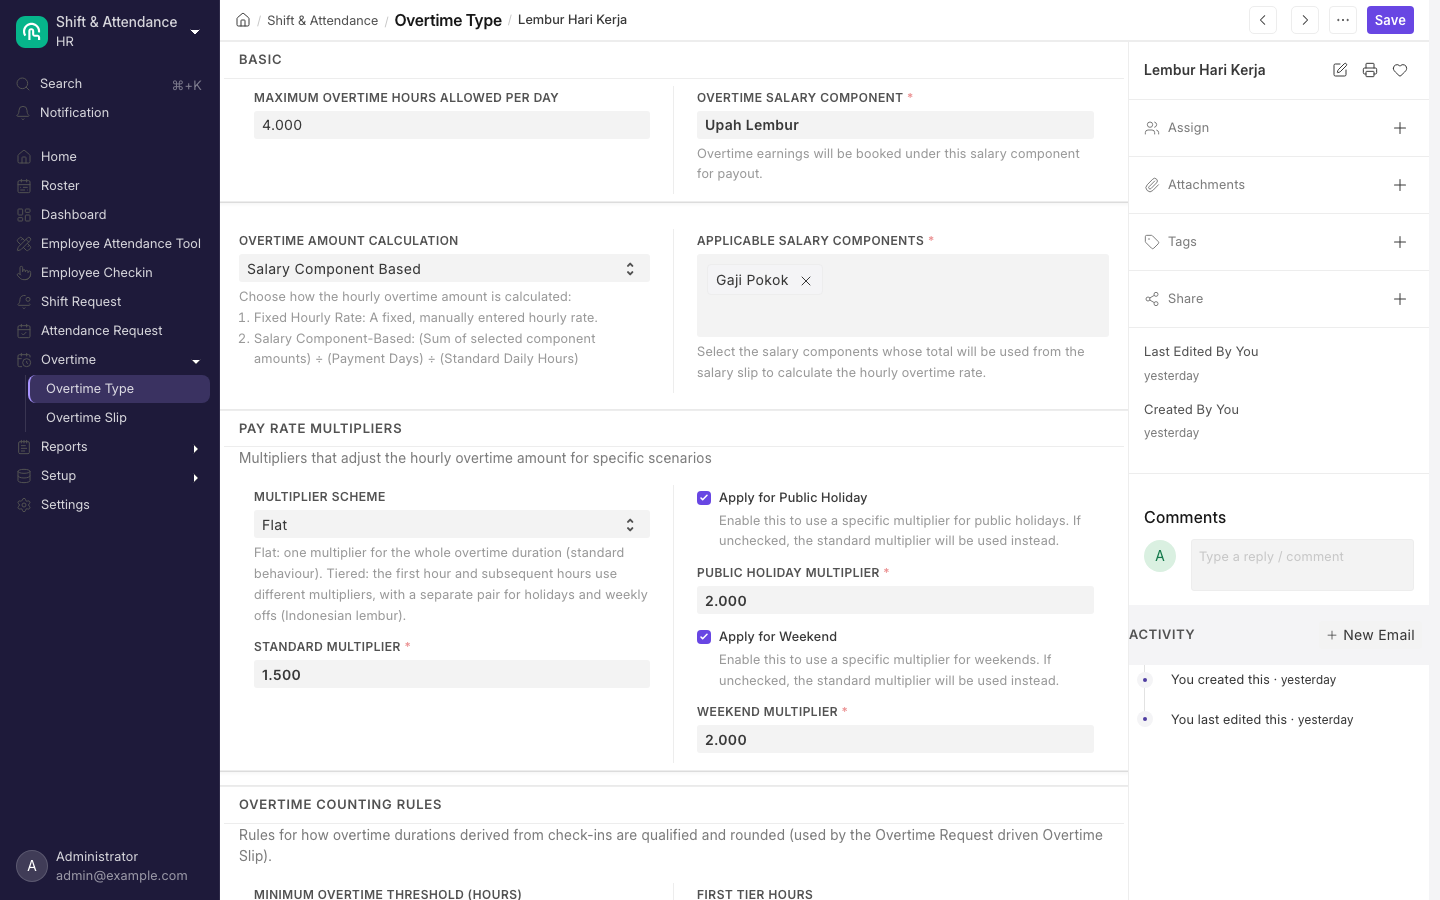
Task: Type a reply in comment box
Action: [x=1302, y=565]
